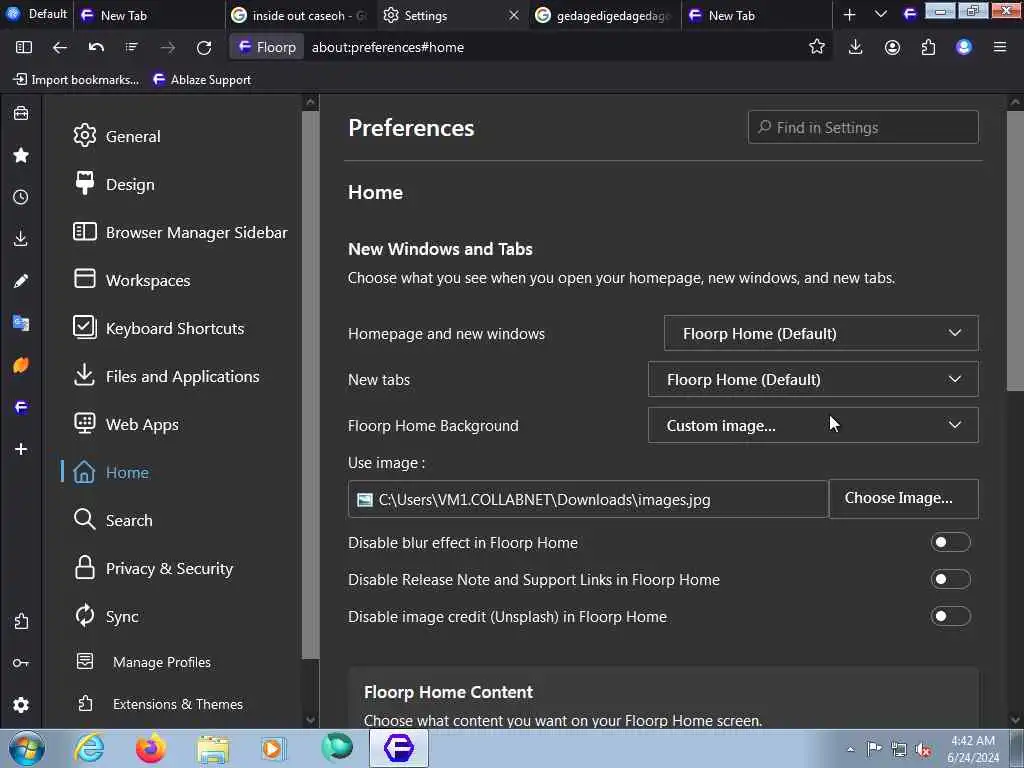This screenshot has width=1024, height=768.
Task: Open Import bookmarks... toolbar item
Action: 76,80
